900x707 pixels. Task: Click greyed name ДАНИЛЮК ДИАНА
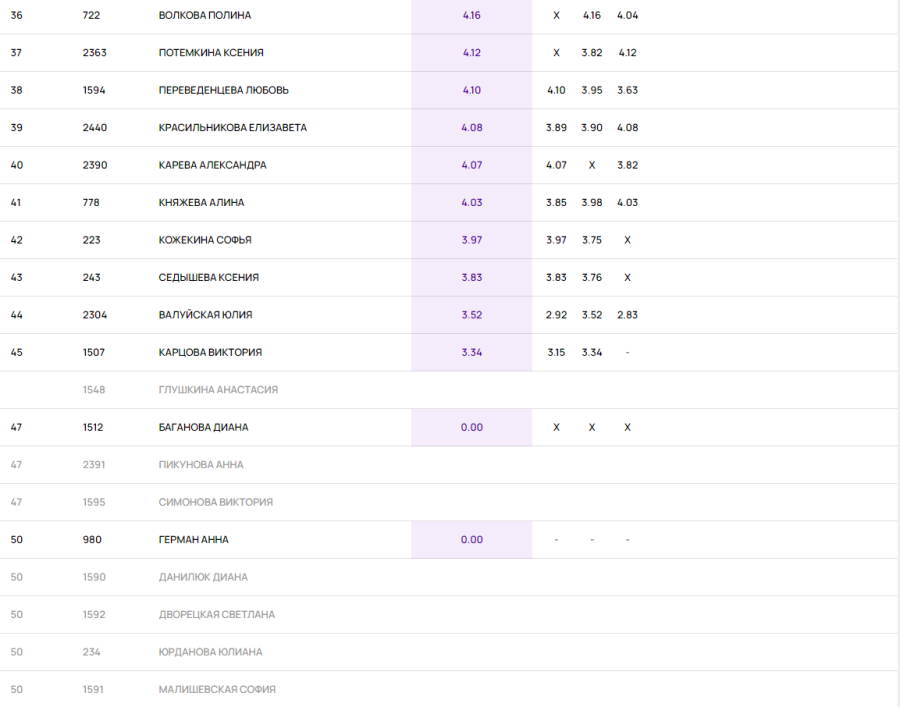point(203,577)
